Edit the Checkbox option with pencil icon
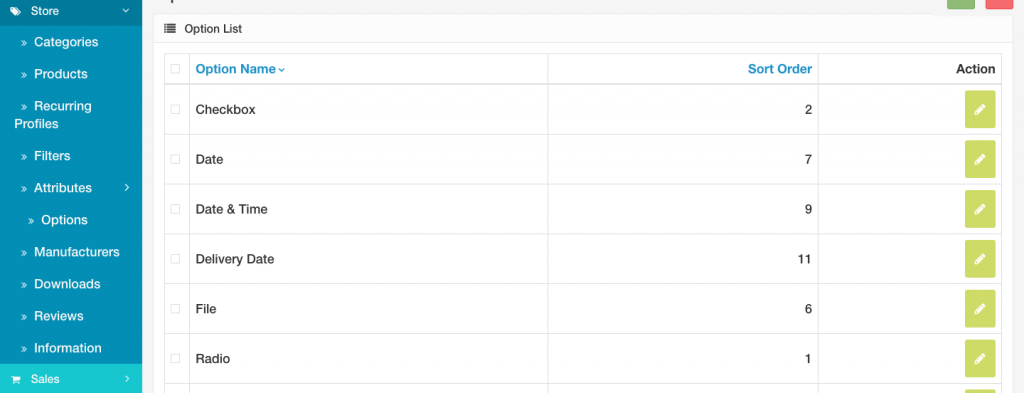 click(980, 110)
